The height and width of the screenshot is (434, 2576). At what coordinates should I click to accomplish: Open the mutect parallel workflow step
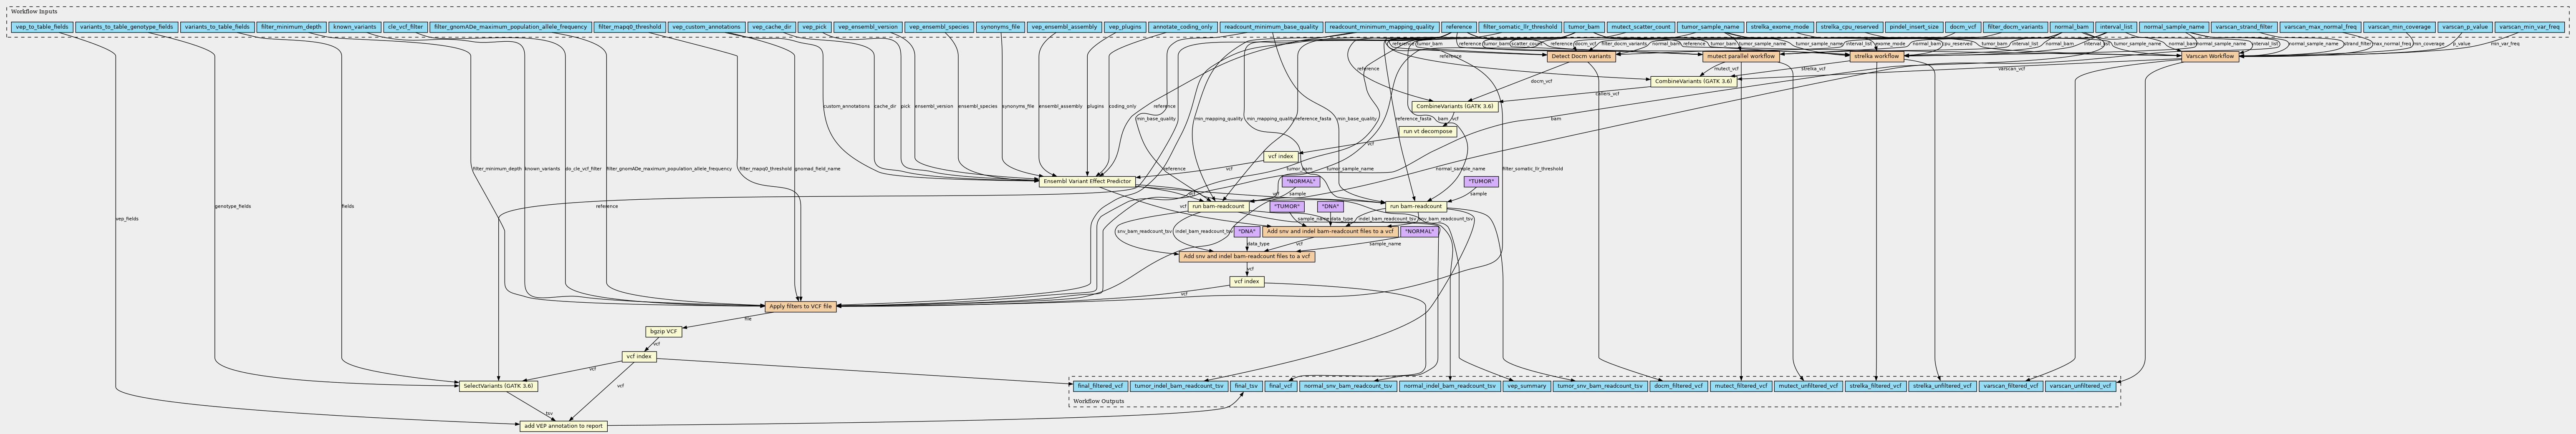coord(1740,57)
